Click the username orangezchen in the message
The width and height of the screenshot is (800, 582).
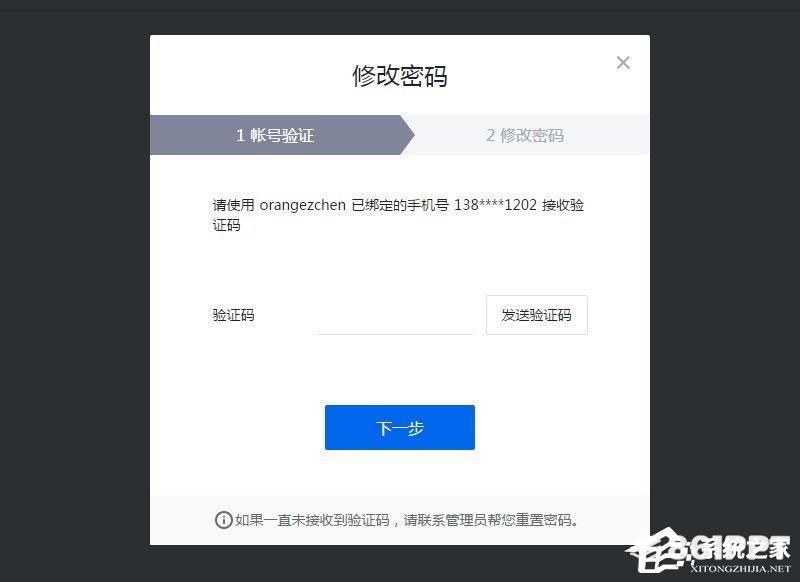click(x=303, y=205)
